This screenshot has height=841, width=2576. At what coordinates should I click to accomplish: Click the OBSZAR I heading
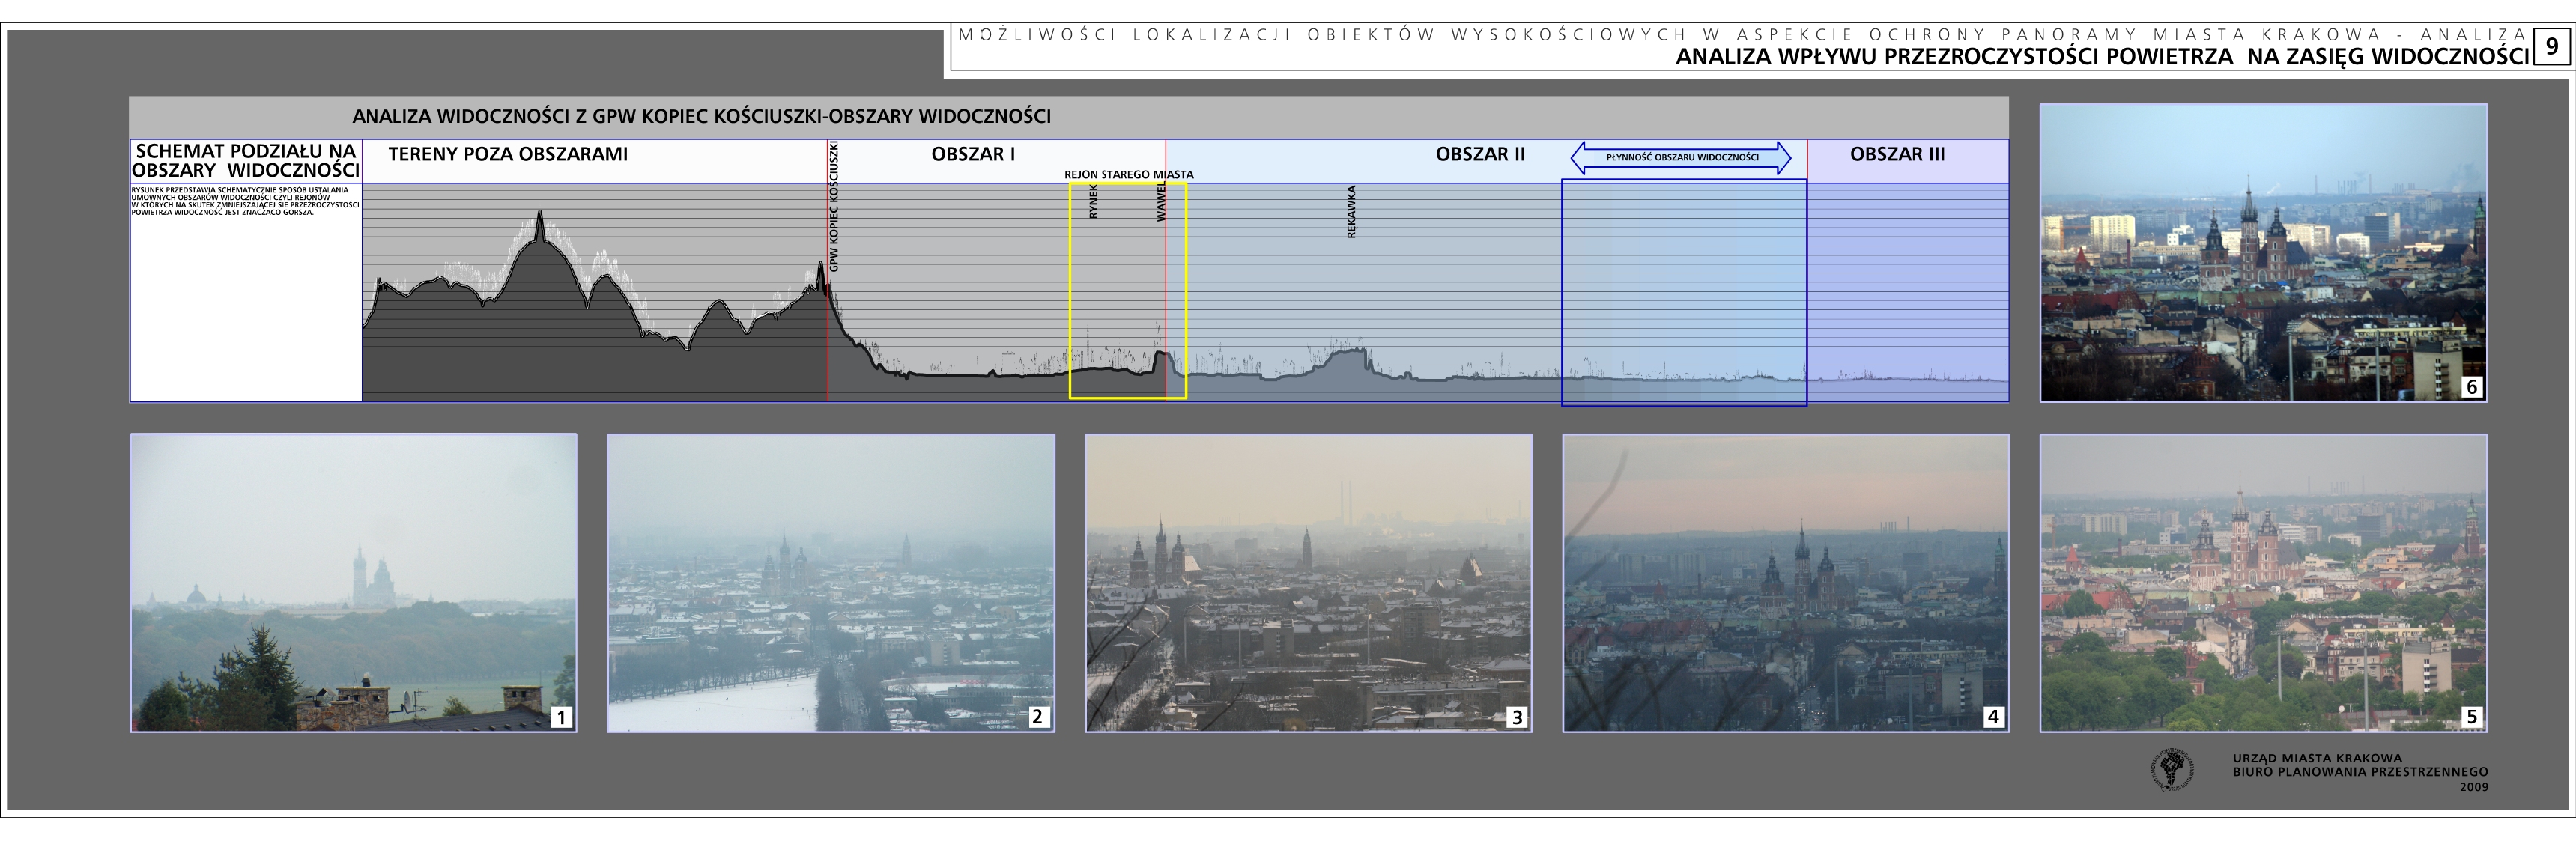click(x=972, y=154)
